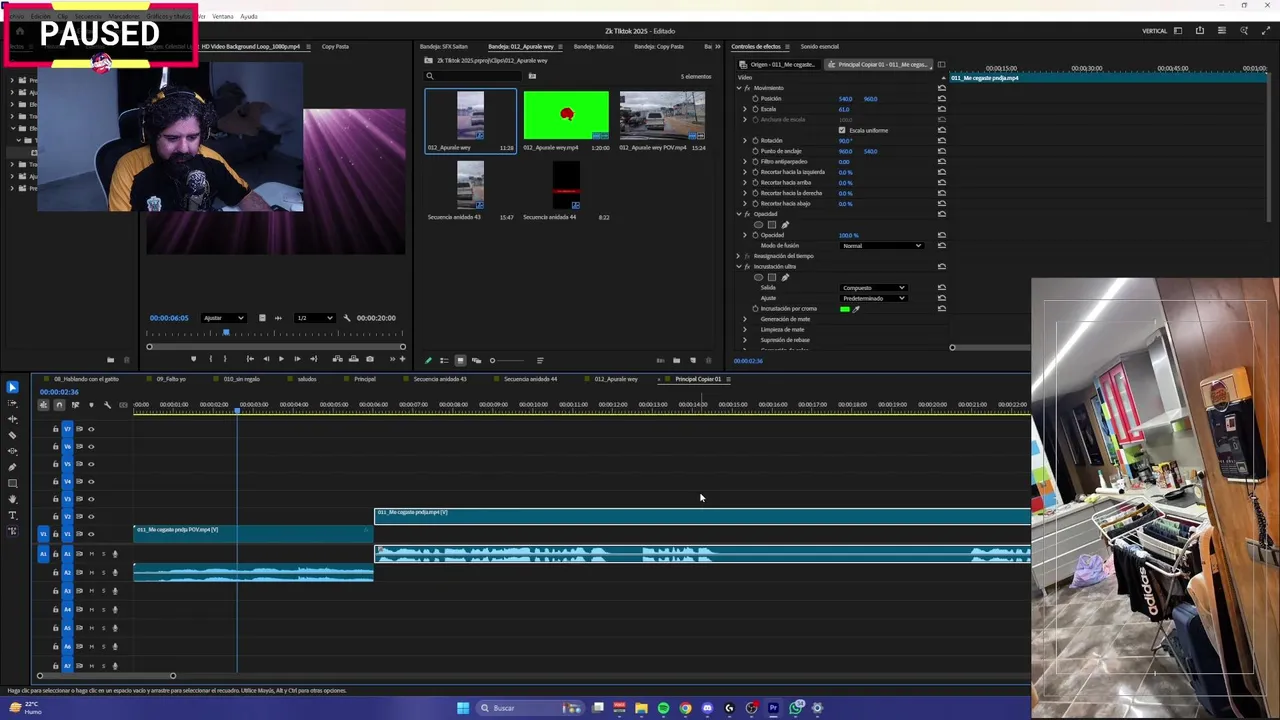Select the Hand tool
Viewport: 1280px width, 720px height.
point(12,499)
